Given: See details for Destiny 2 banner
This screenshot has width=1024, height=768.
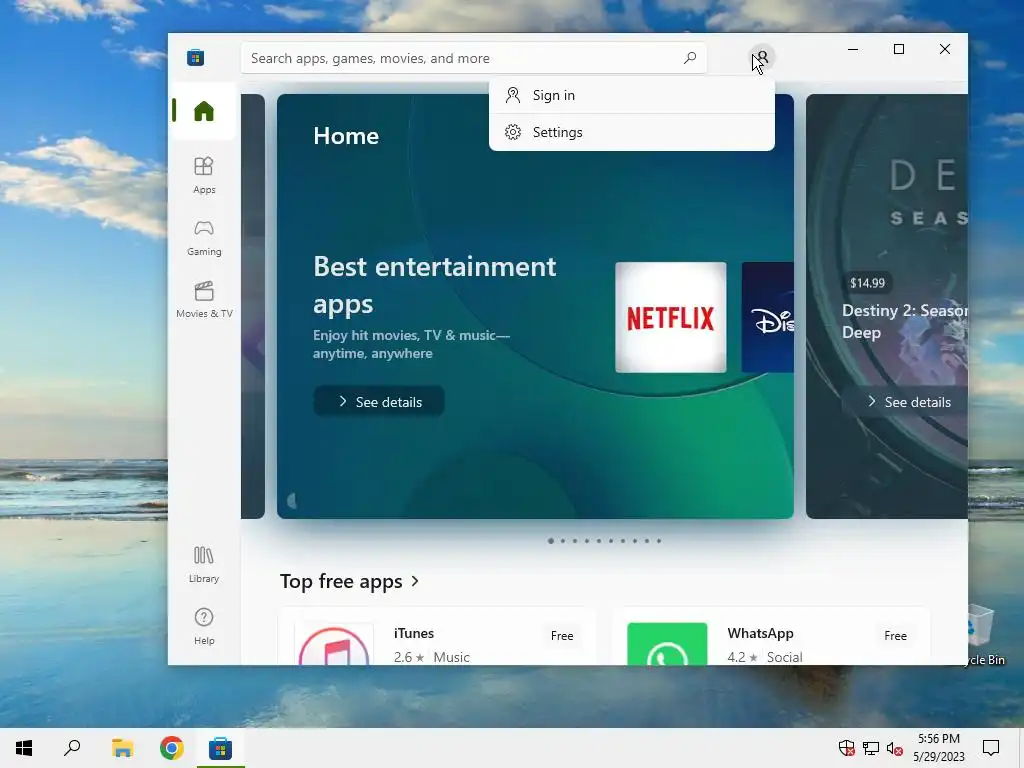Looking at the screenshot, I should [905, 402].
